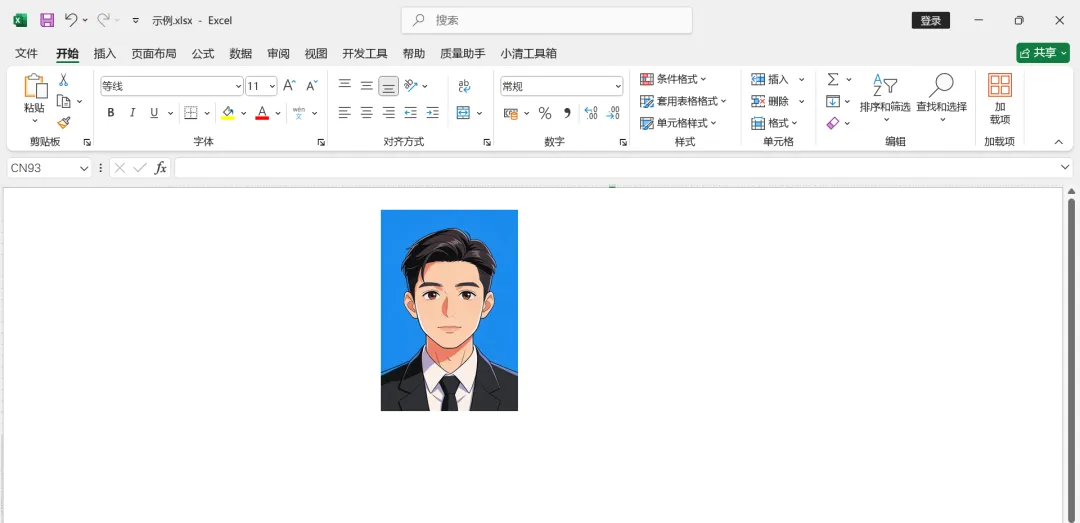Screen dimensions: 1080x523
Task: Click the decrease indent icon
Action: coord(411,113)
